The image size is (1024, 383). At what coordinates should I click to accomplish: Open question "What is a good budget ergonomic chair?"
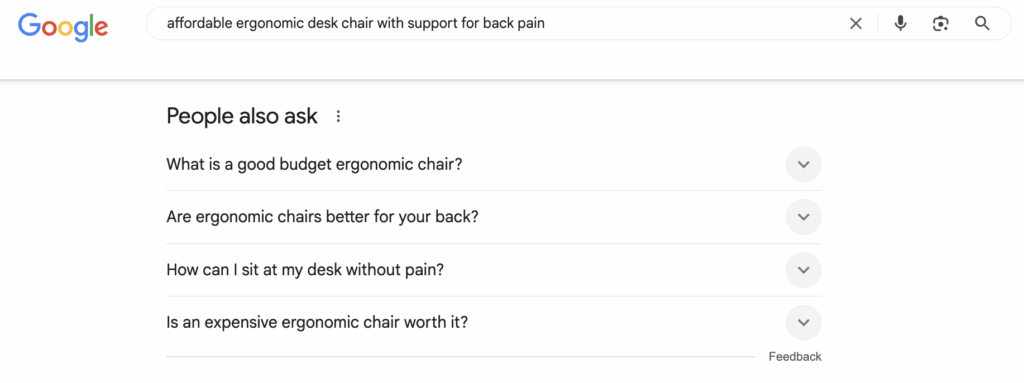(494, 164)
